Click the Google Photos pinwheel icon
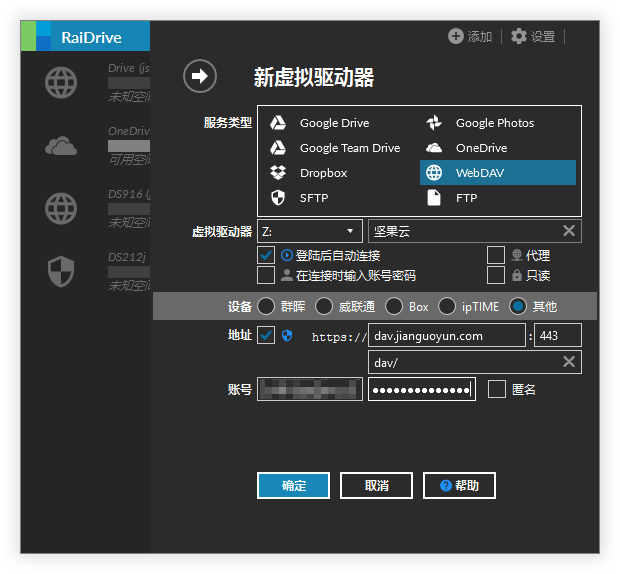620x574 pixels. 434,123
